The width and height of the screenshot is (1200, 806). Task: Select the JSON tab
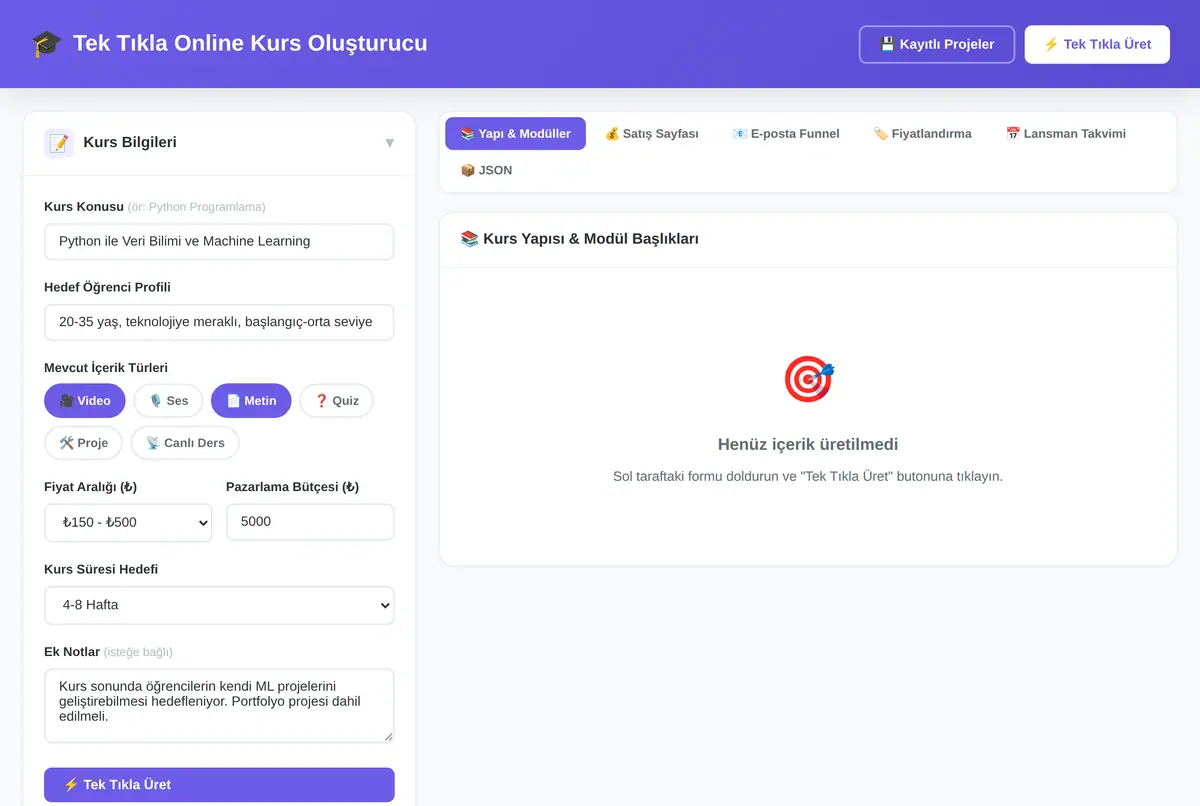pos(486,170)
